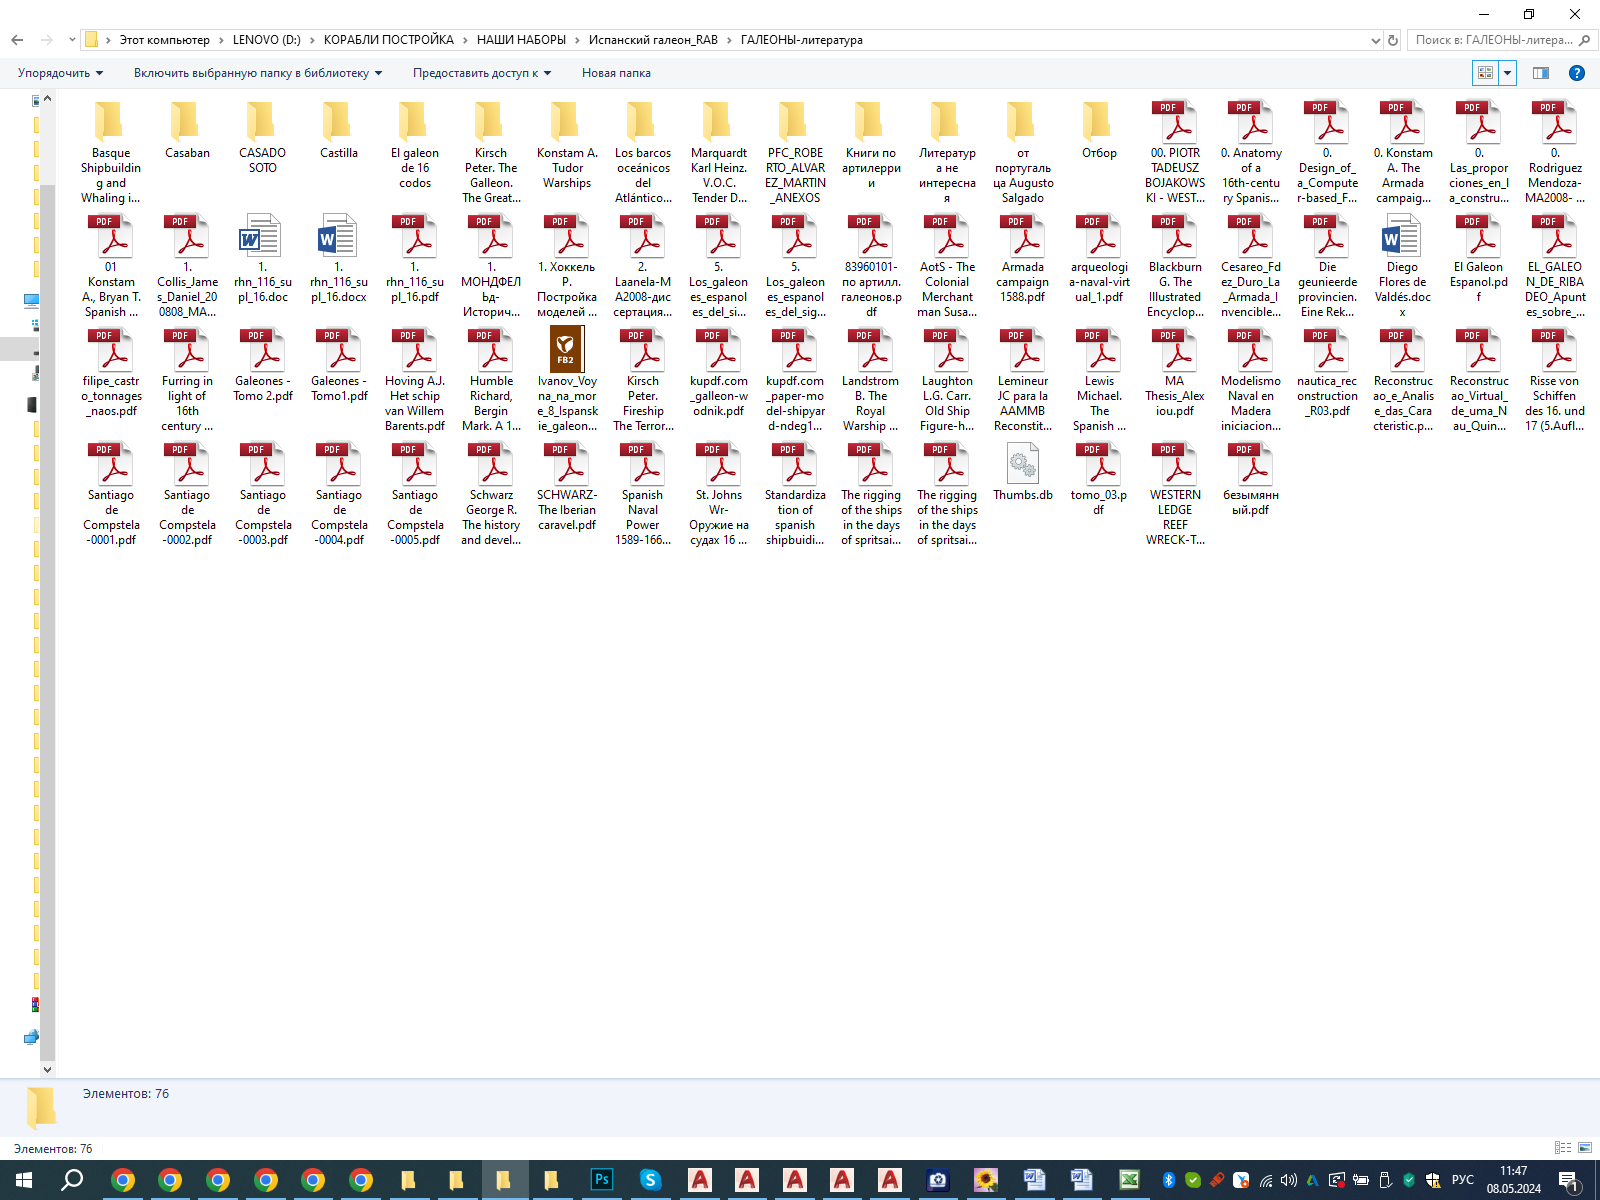This screenshot has width=1600, height=1200.
Task: Open Включить выбранную папку в библиотеку menu
Action: [x=258, y=73]
